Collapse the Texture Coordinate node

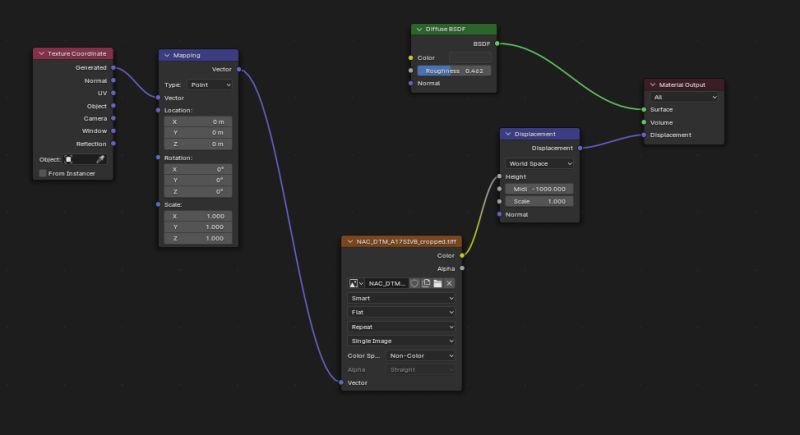41,54
